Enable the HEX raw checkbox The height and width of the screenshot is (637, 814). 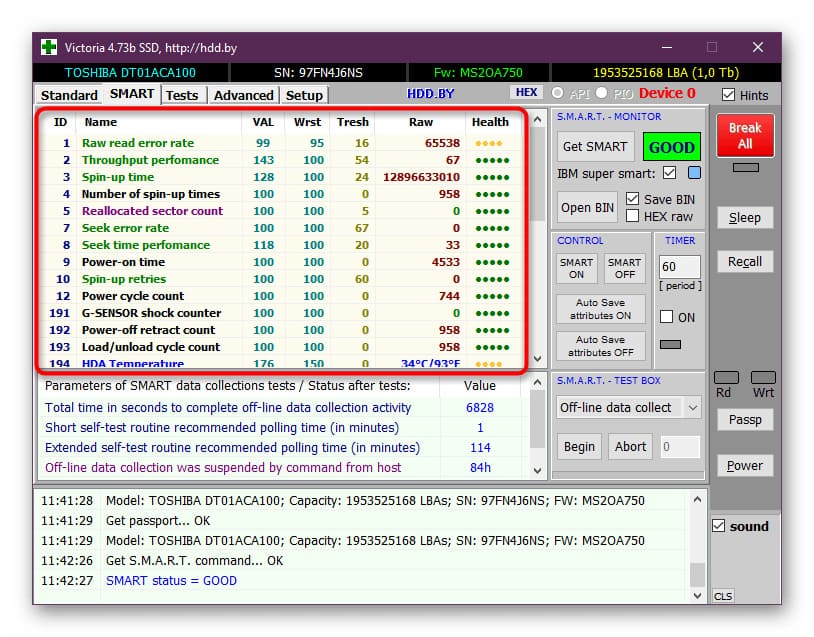click(x=632, y=216)
